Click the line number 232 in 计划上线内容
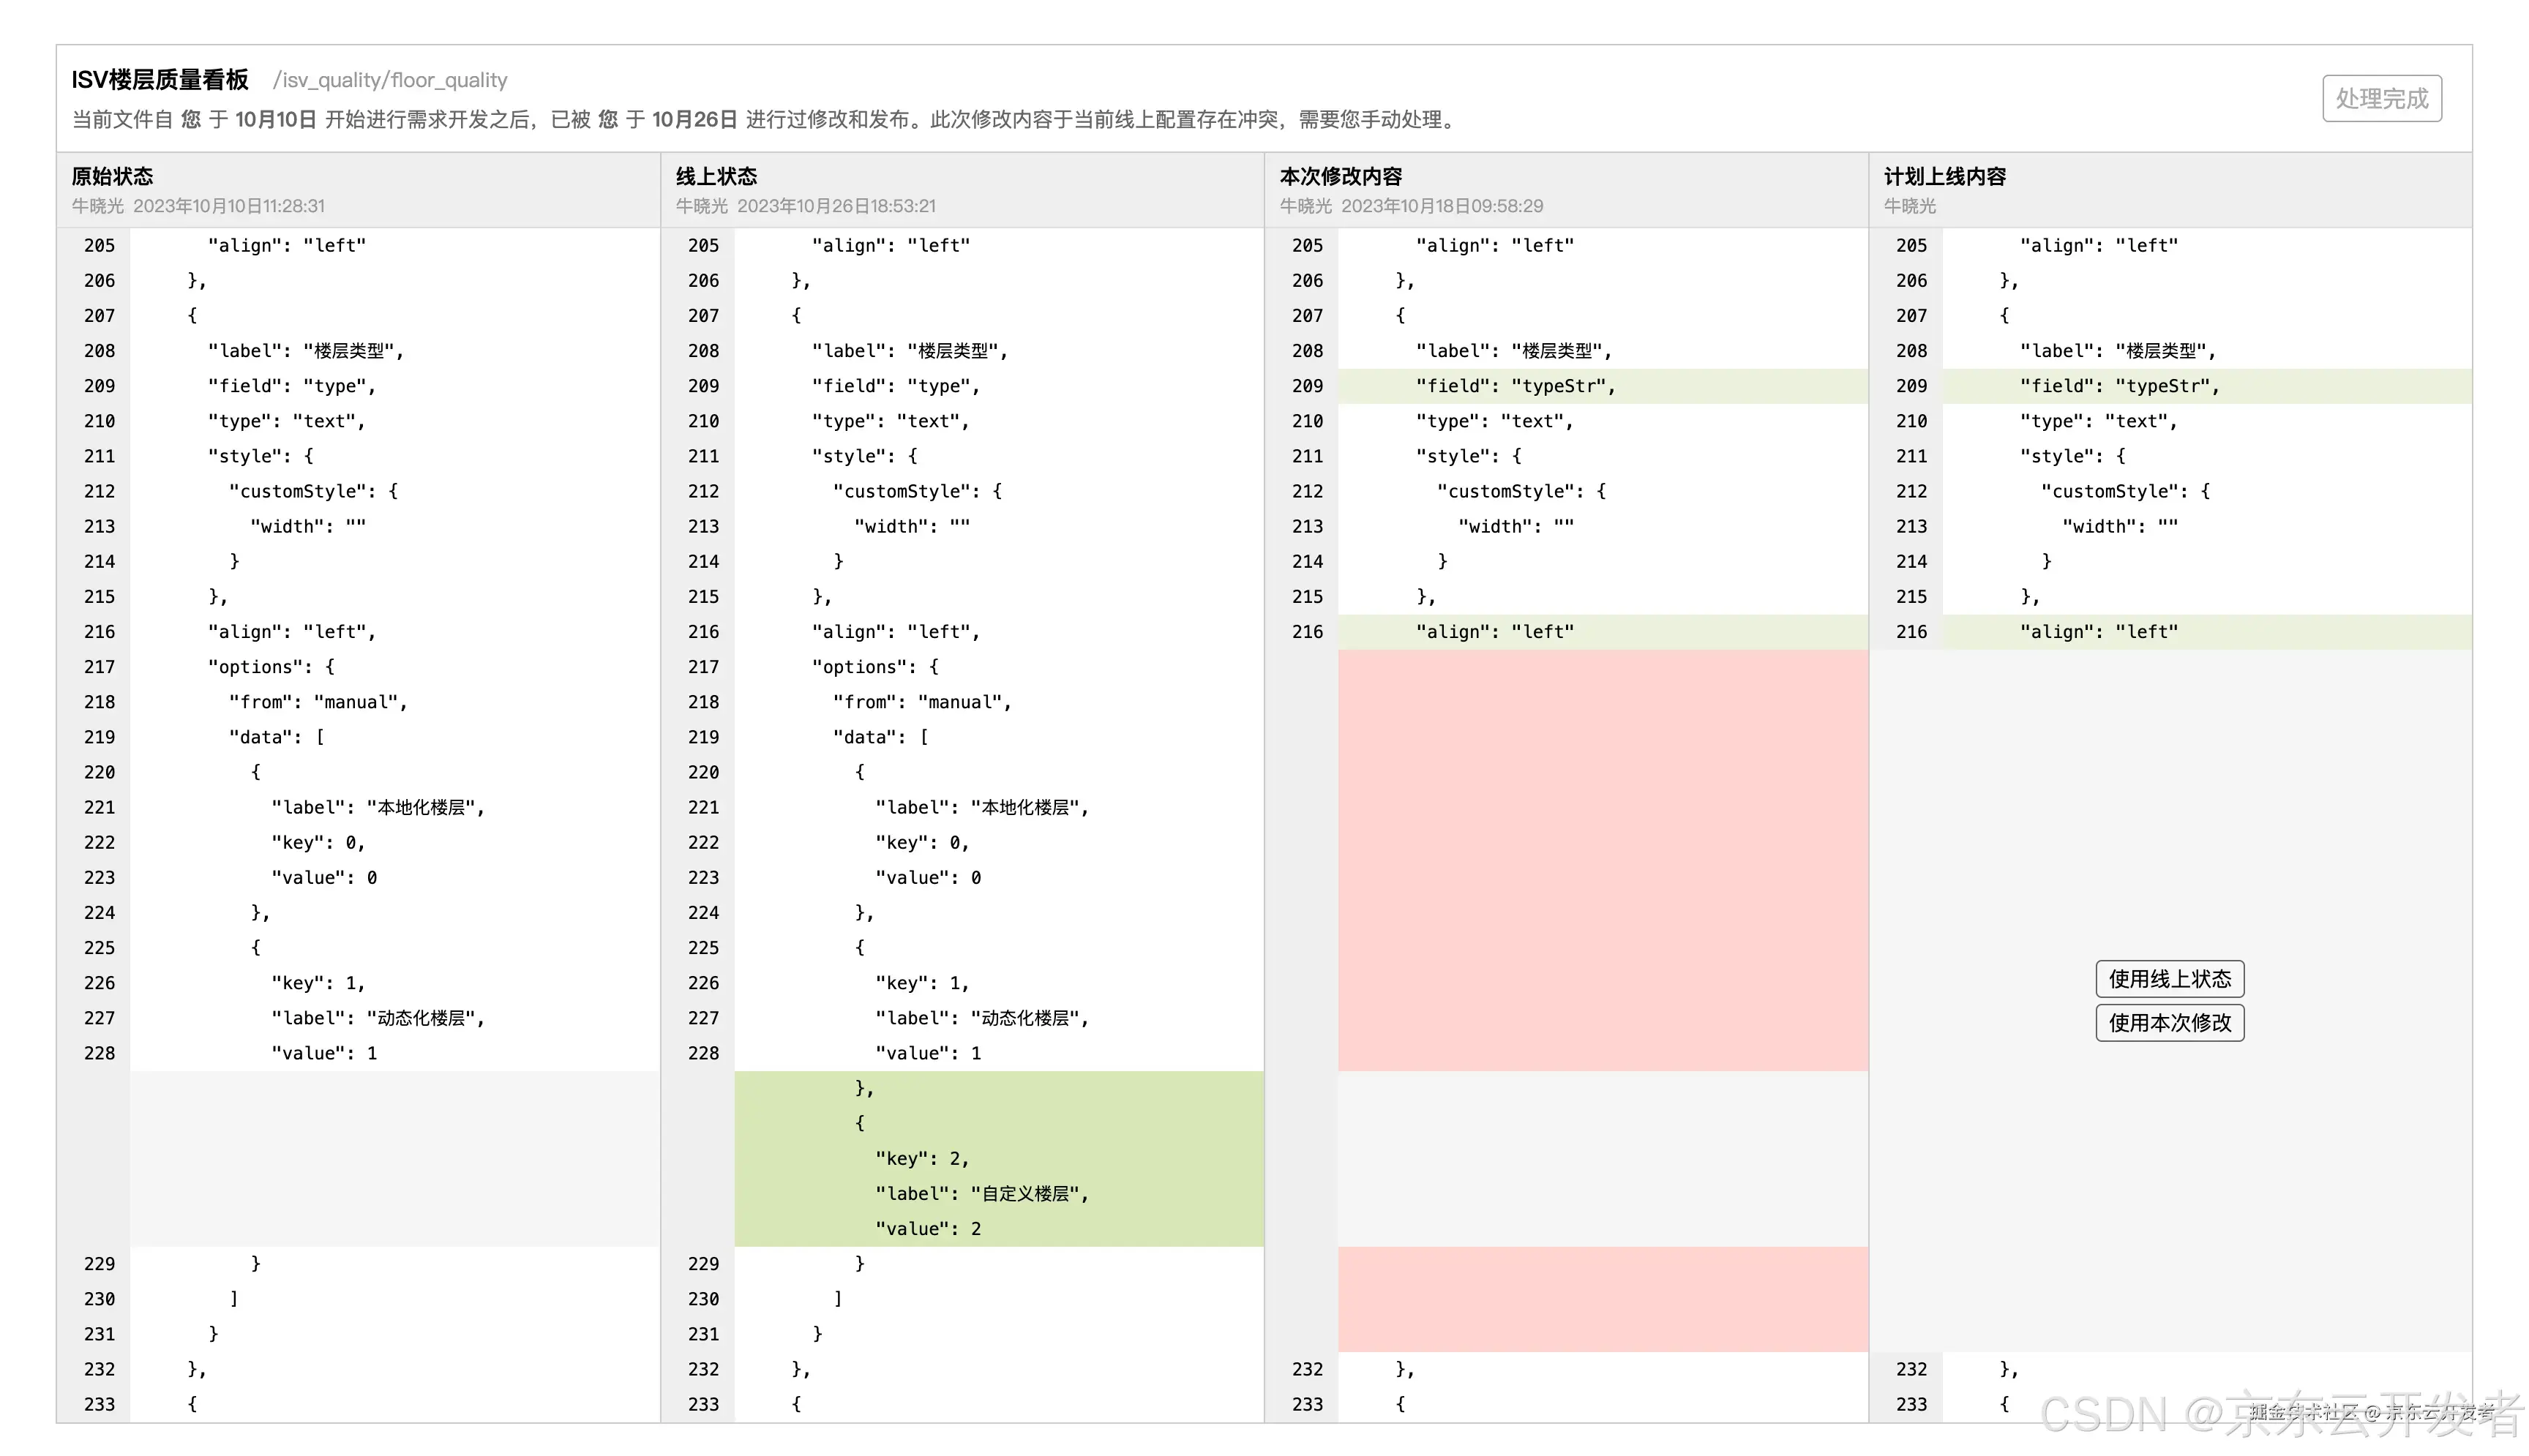Viewport: 2529px width, 1456px height. click(1911, 1369)
